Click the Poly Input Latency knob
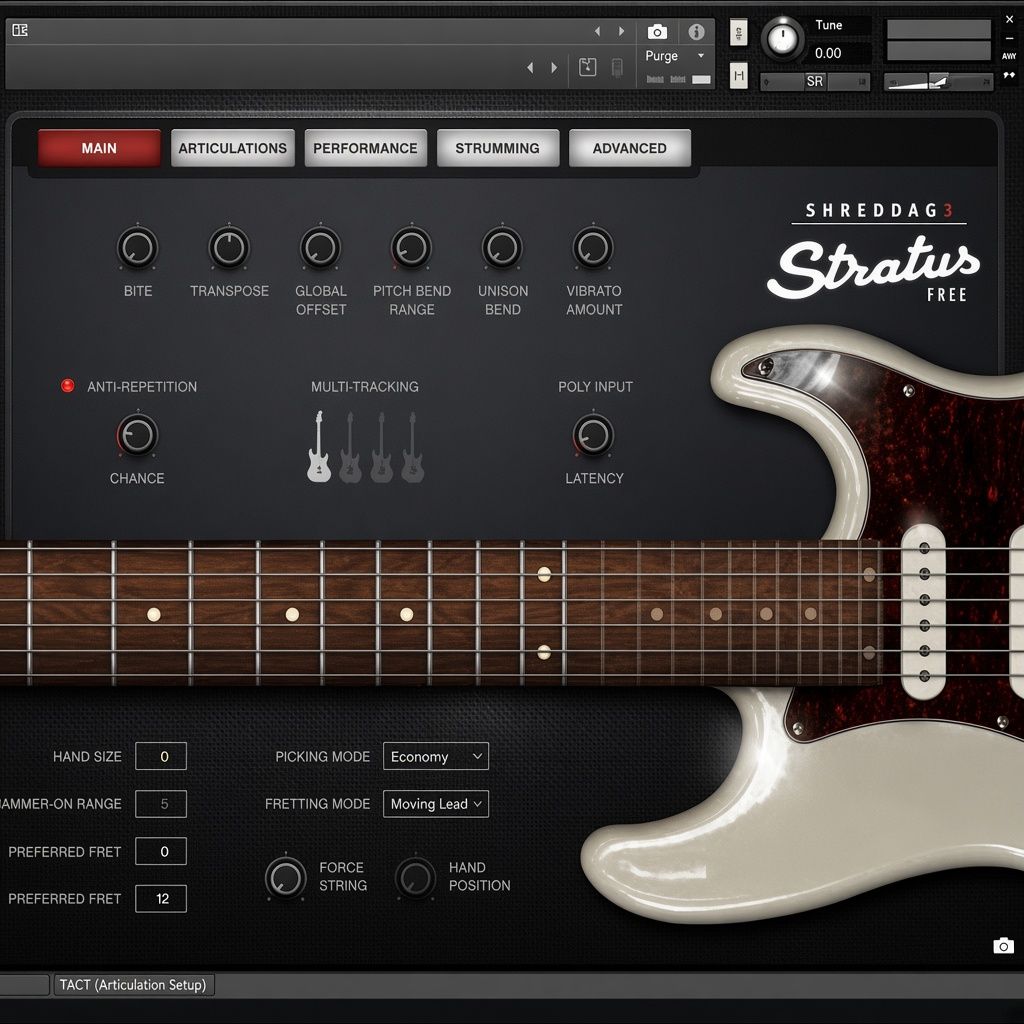The image size is (1024, 1024). tap(594, 435)
